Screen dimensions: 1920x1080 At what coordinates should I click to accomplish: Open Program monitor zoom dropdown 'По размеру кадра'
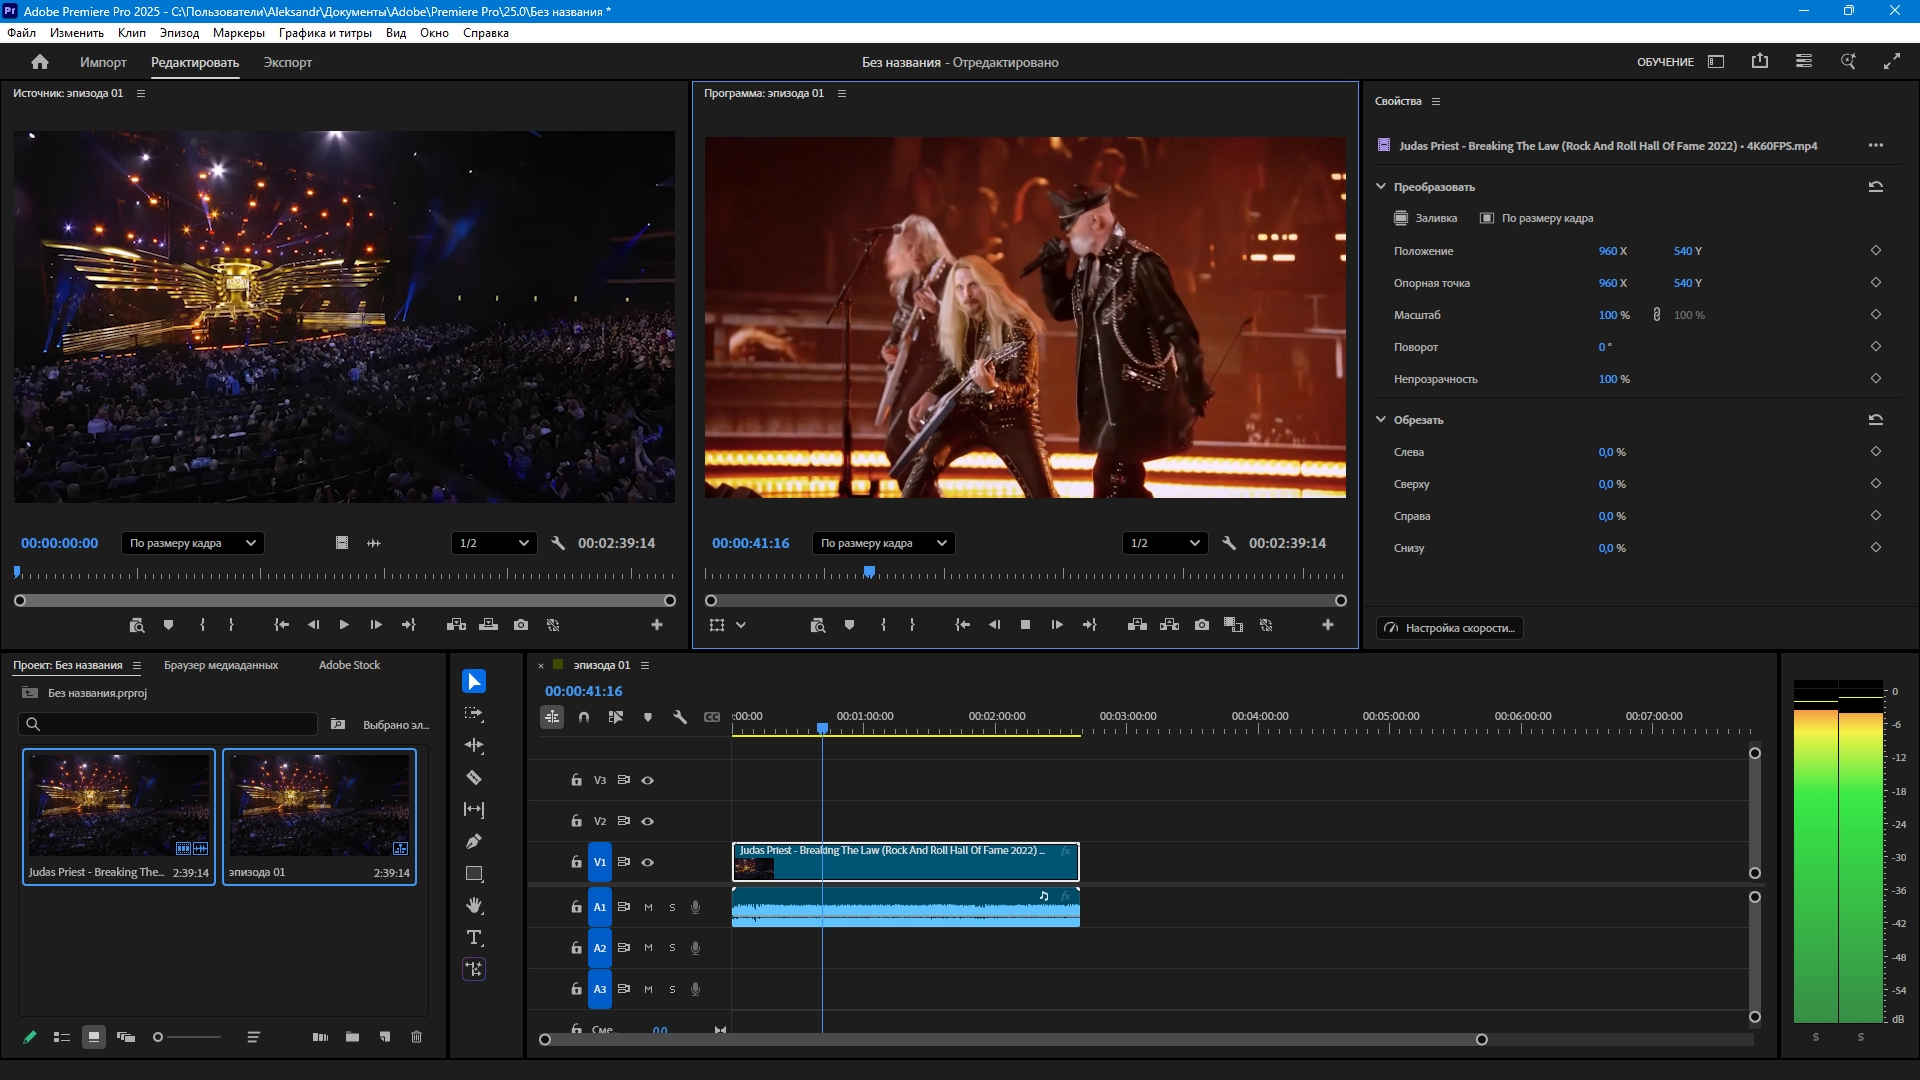click(x=883, y=543)
